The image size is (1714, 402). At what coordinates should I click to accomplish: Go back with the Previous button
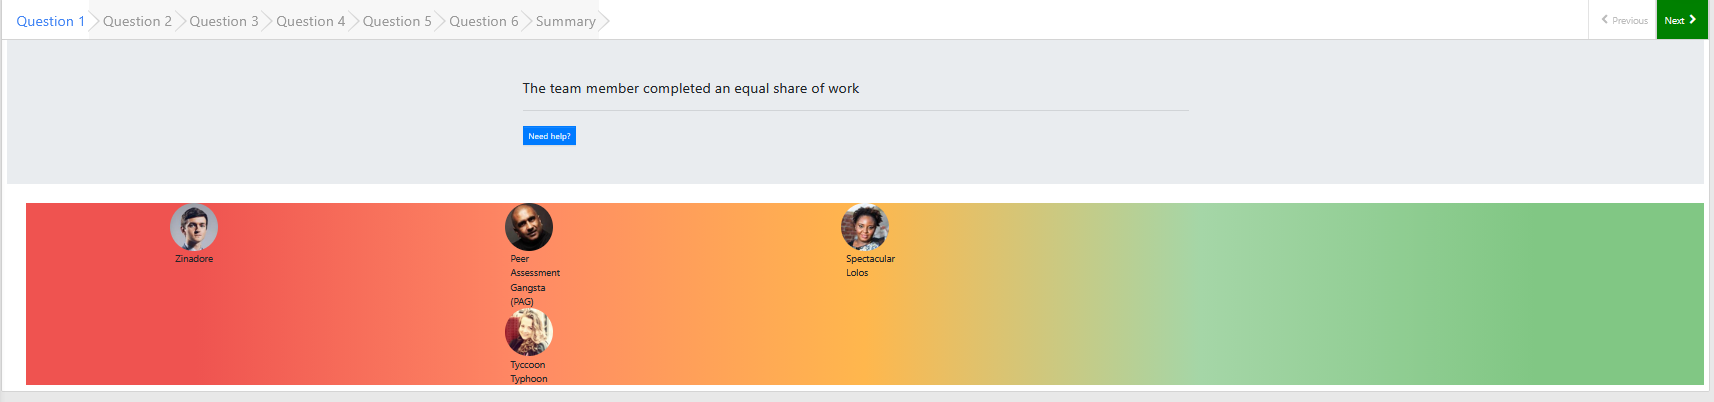click(1624, 20)
